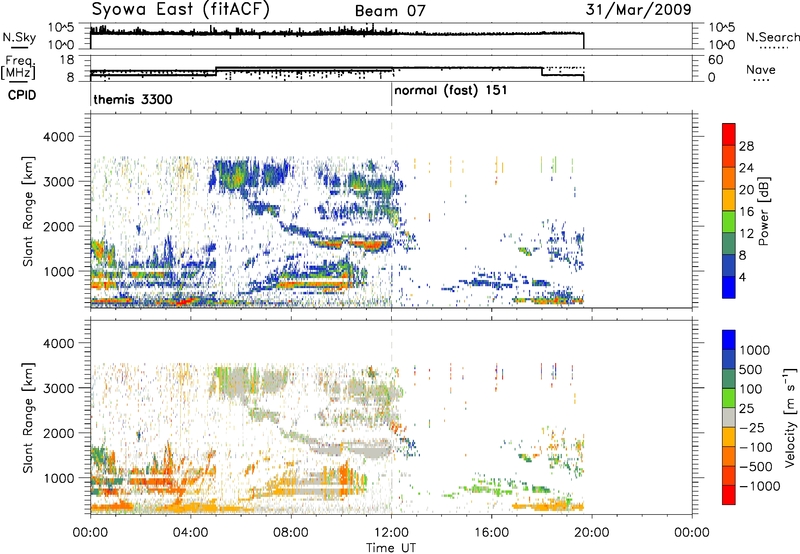
Task: Click the '4000' tick on the power plot
Action: [58, 137]
